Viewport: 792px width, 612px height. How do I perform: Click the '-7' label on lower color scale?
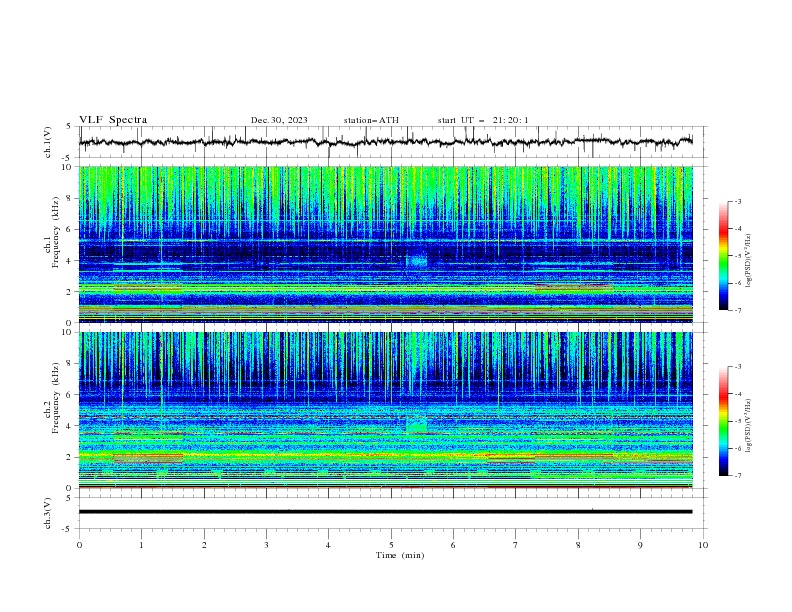737,475
